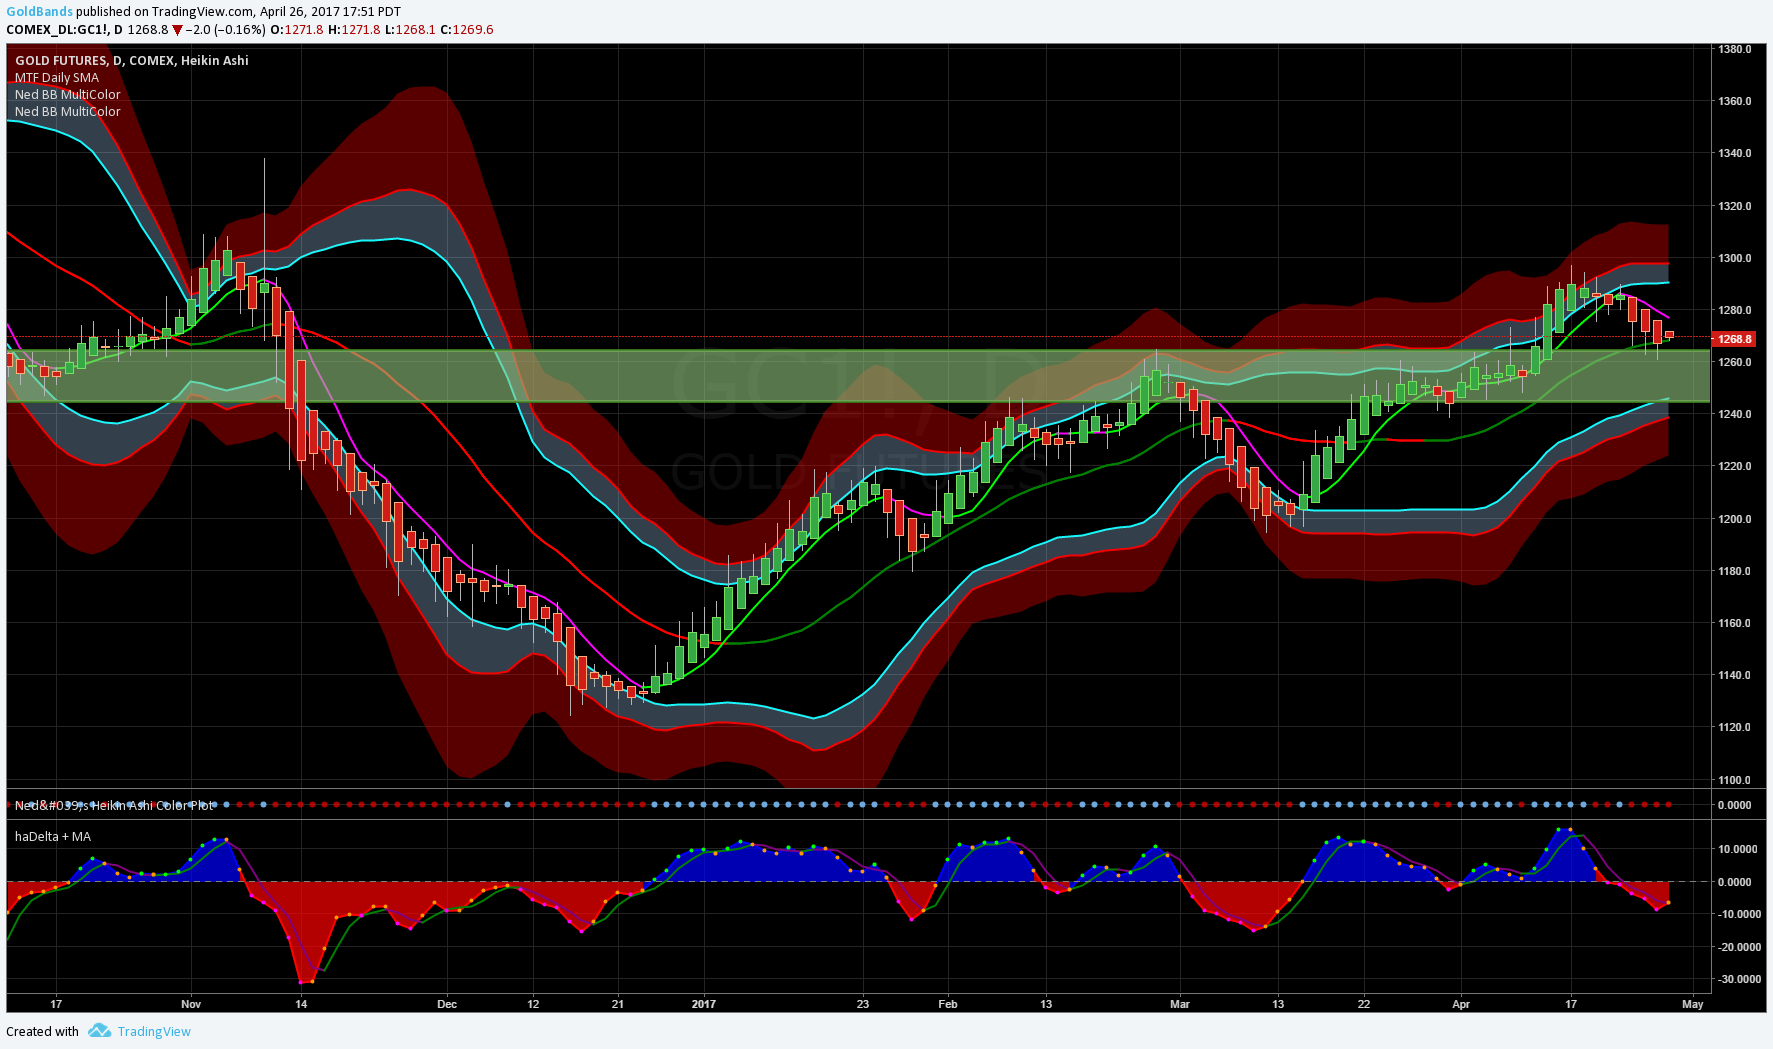Open the GoldBands author link
The width and height of the screenshot is (1773, 1049).
coord(39,12)
